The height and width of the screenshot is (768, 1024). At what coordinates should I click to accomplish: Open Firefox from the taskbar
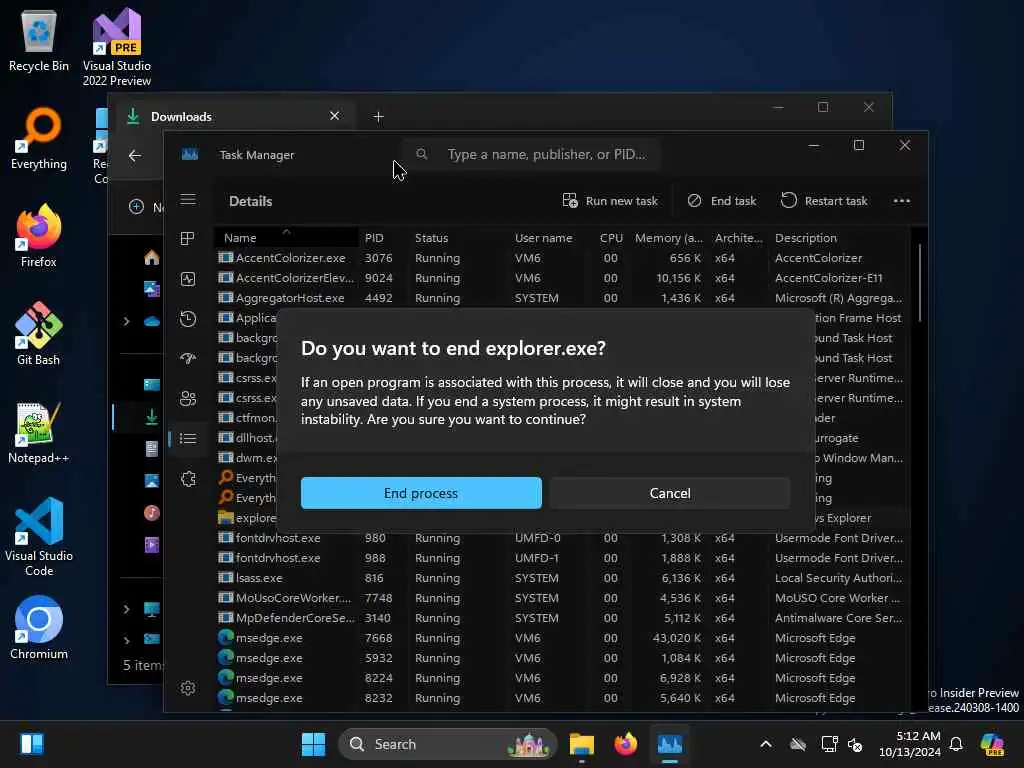pyautogui.click(x=626, y=744)
